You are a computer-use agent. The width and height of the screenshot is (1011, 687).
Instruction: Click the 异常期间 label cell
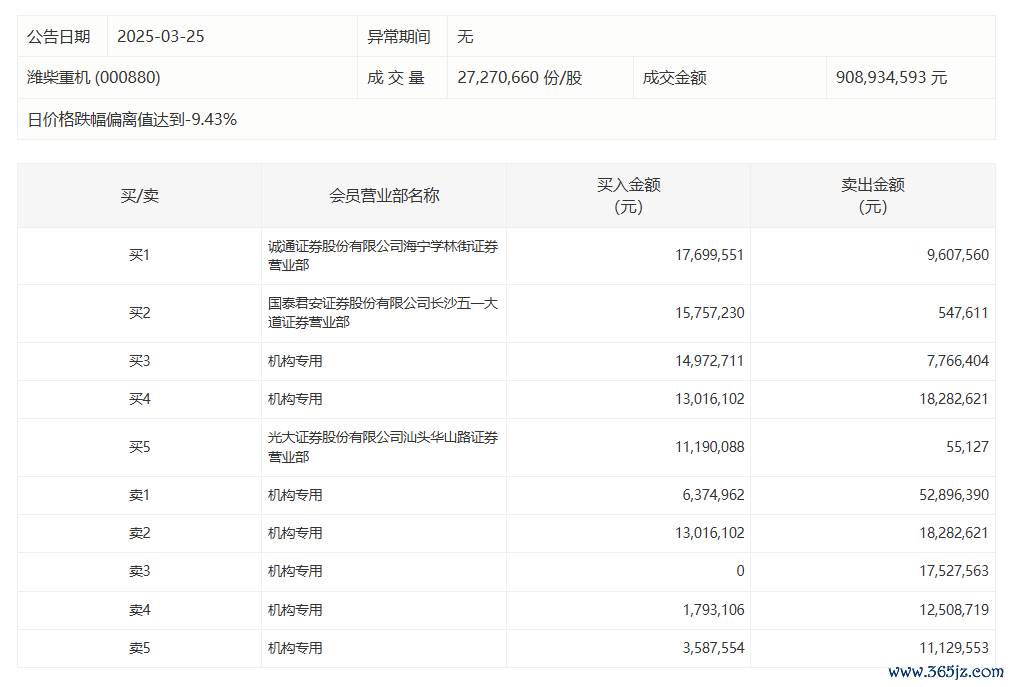(x=399, y=36)
